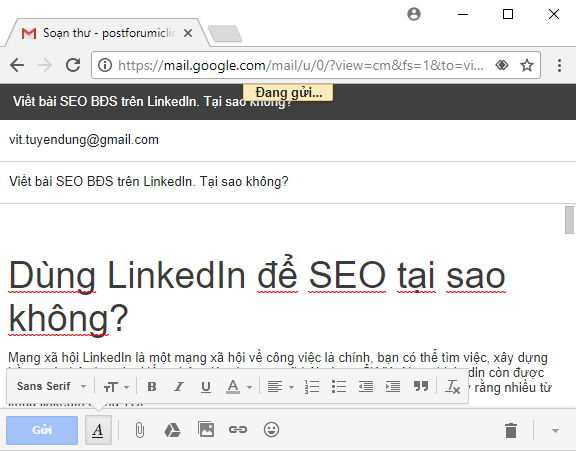Discard the draft with the trash icon
The height and width of the screenshot is (451, 576).
(x=511, y=430)
